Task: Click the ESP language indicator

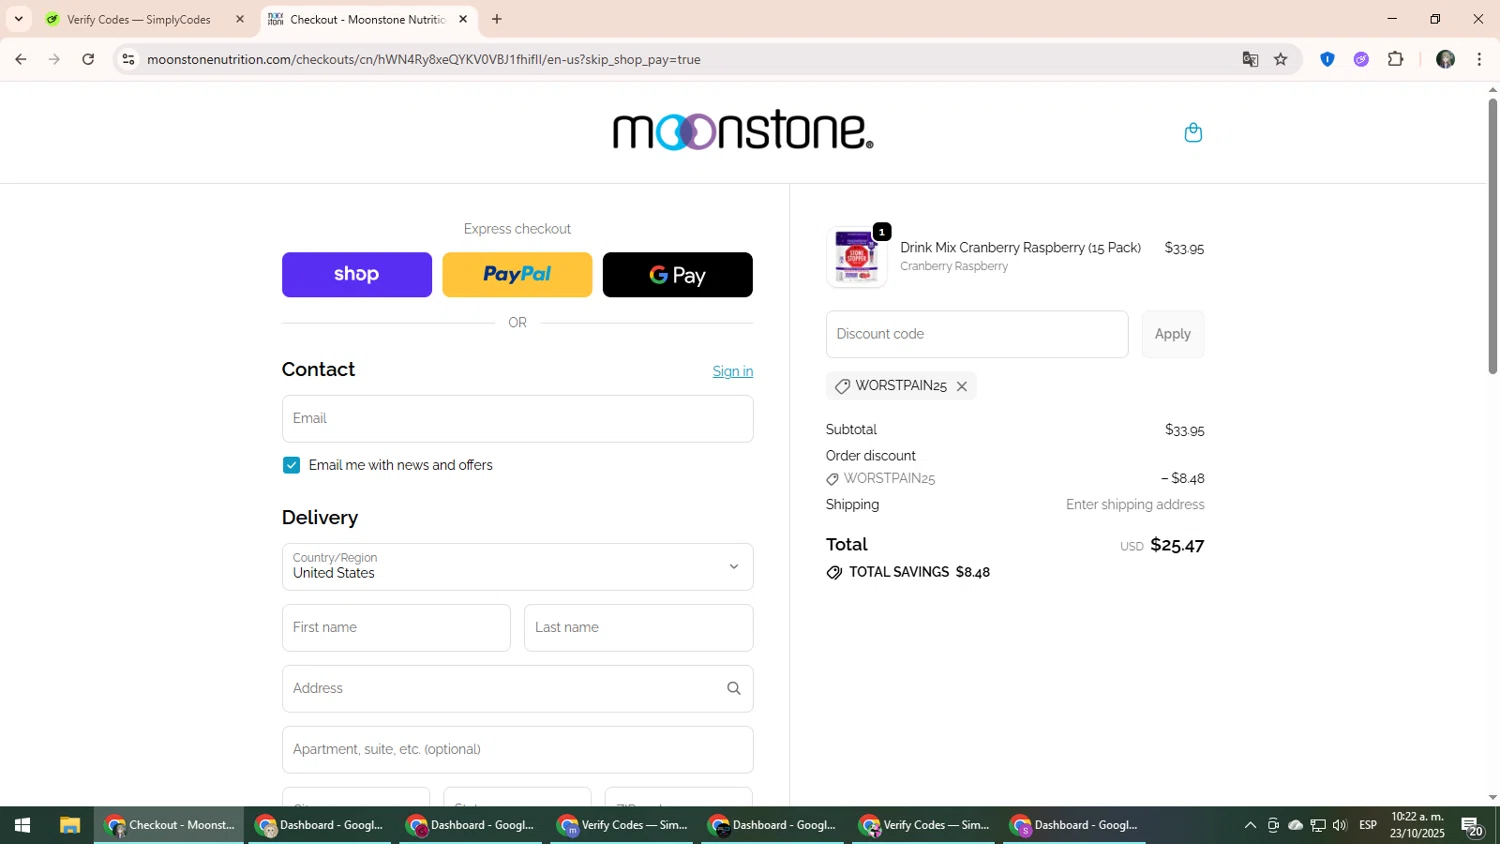Action: [1368, 825]
